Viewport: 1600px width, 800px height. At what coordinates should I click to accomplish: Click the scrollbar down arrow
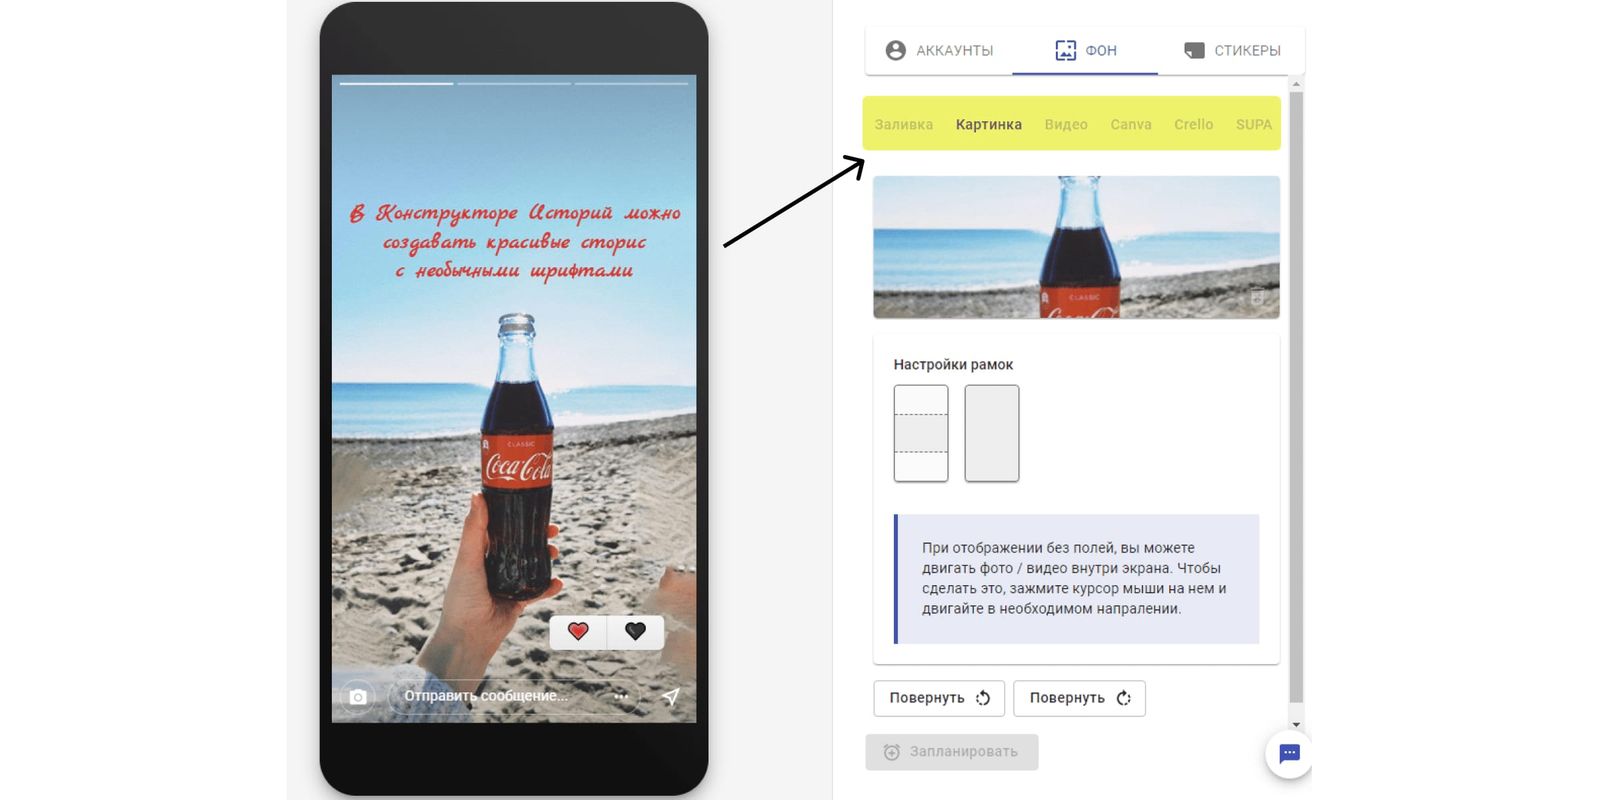click(x=1296, y=724)
